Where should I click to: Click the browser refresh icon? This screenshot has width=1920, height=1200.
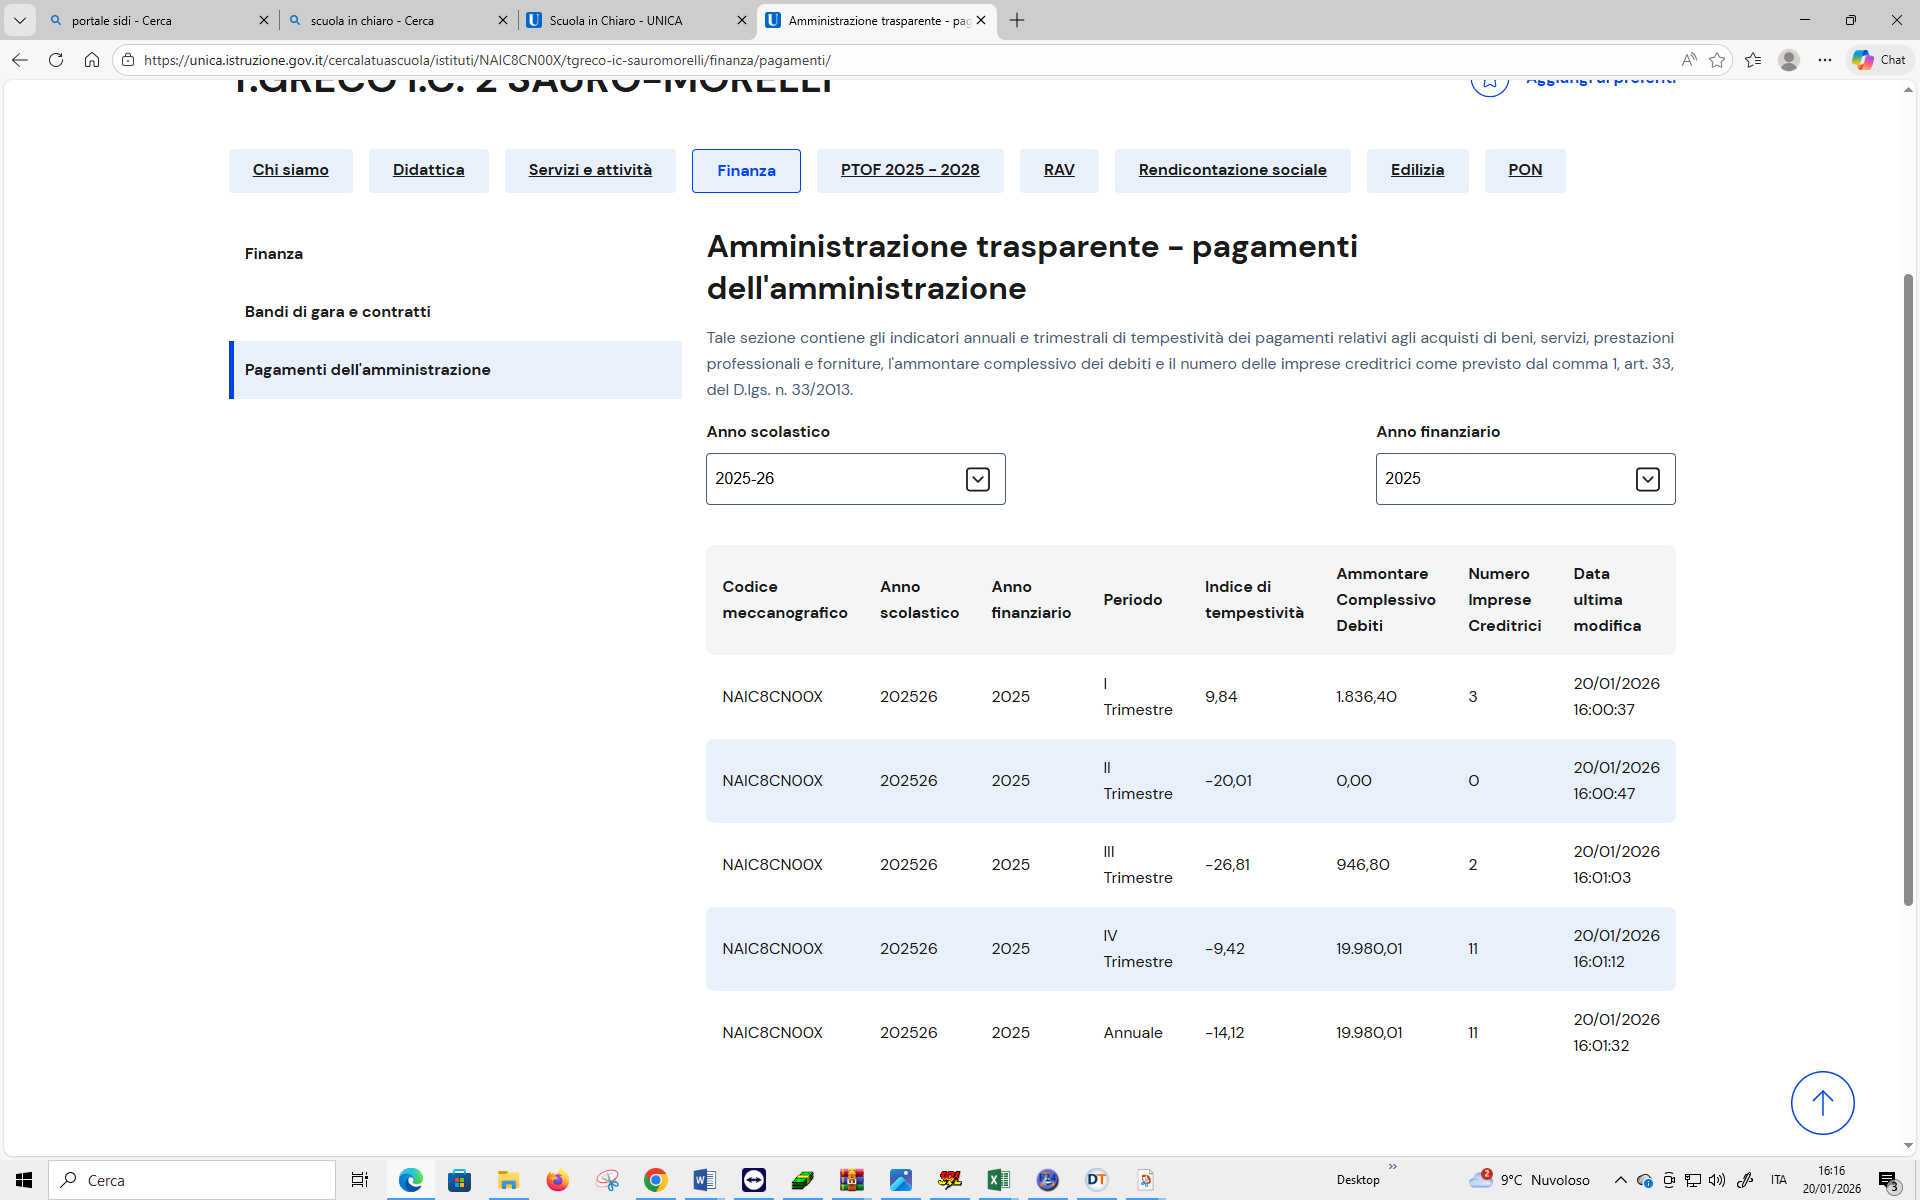[56, 60]
